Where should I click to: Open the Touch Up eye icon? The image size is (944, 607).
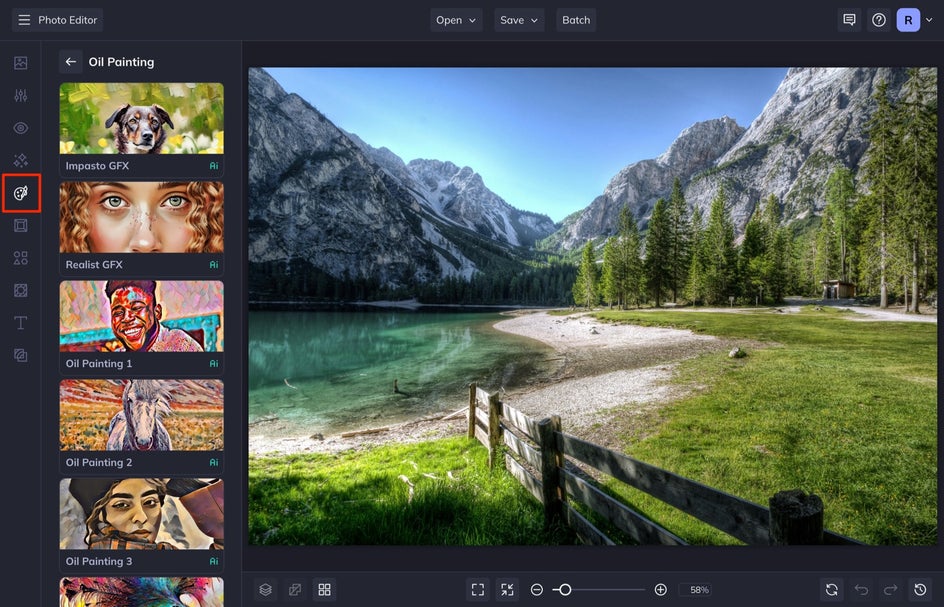point(20,128)
